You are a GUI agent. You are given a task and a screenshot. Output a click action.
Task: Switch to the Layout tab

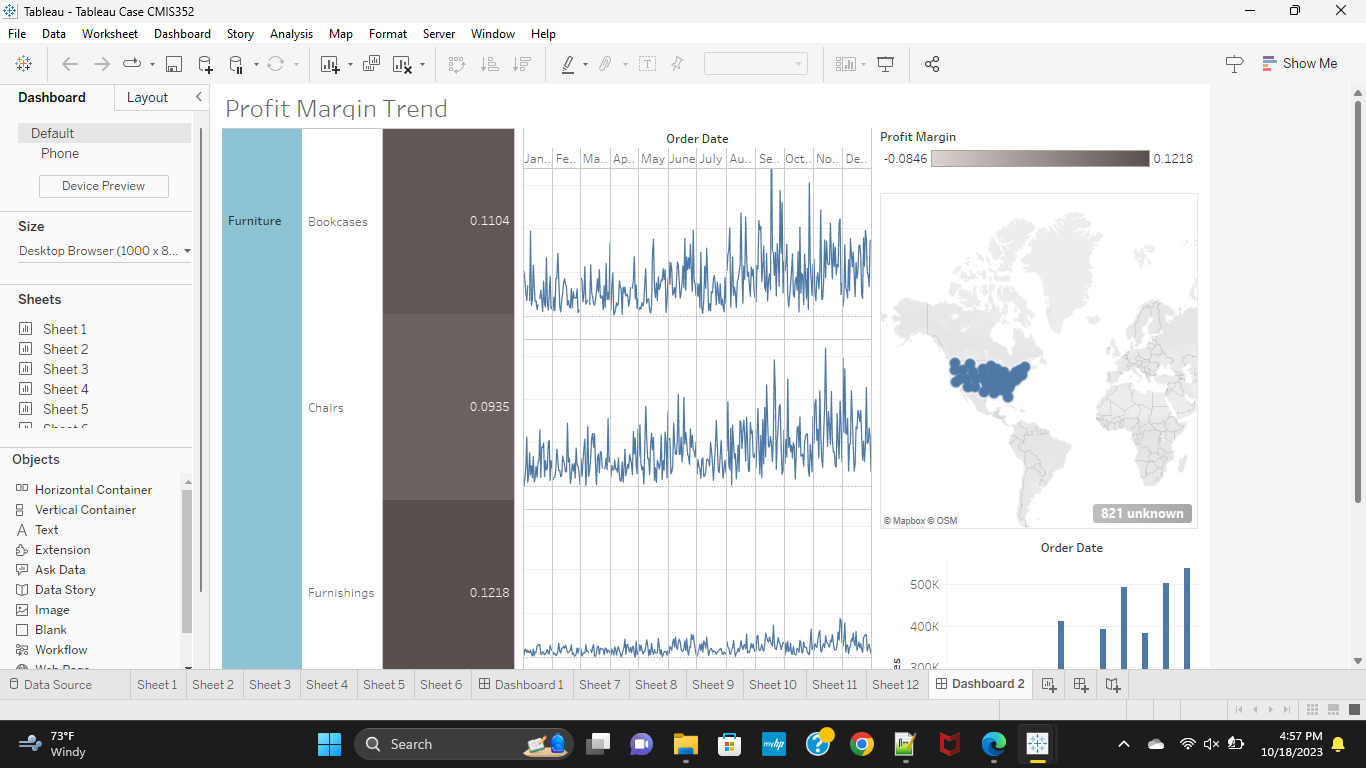pyautogui.click(x=147, y=97)
